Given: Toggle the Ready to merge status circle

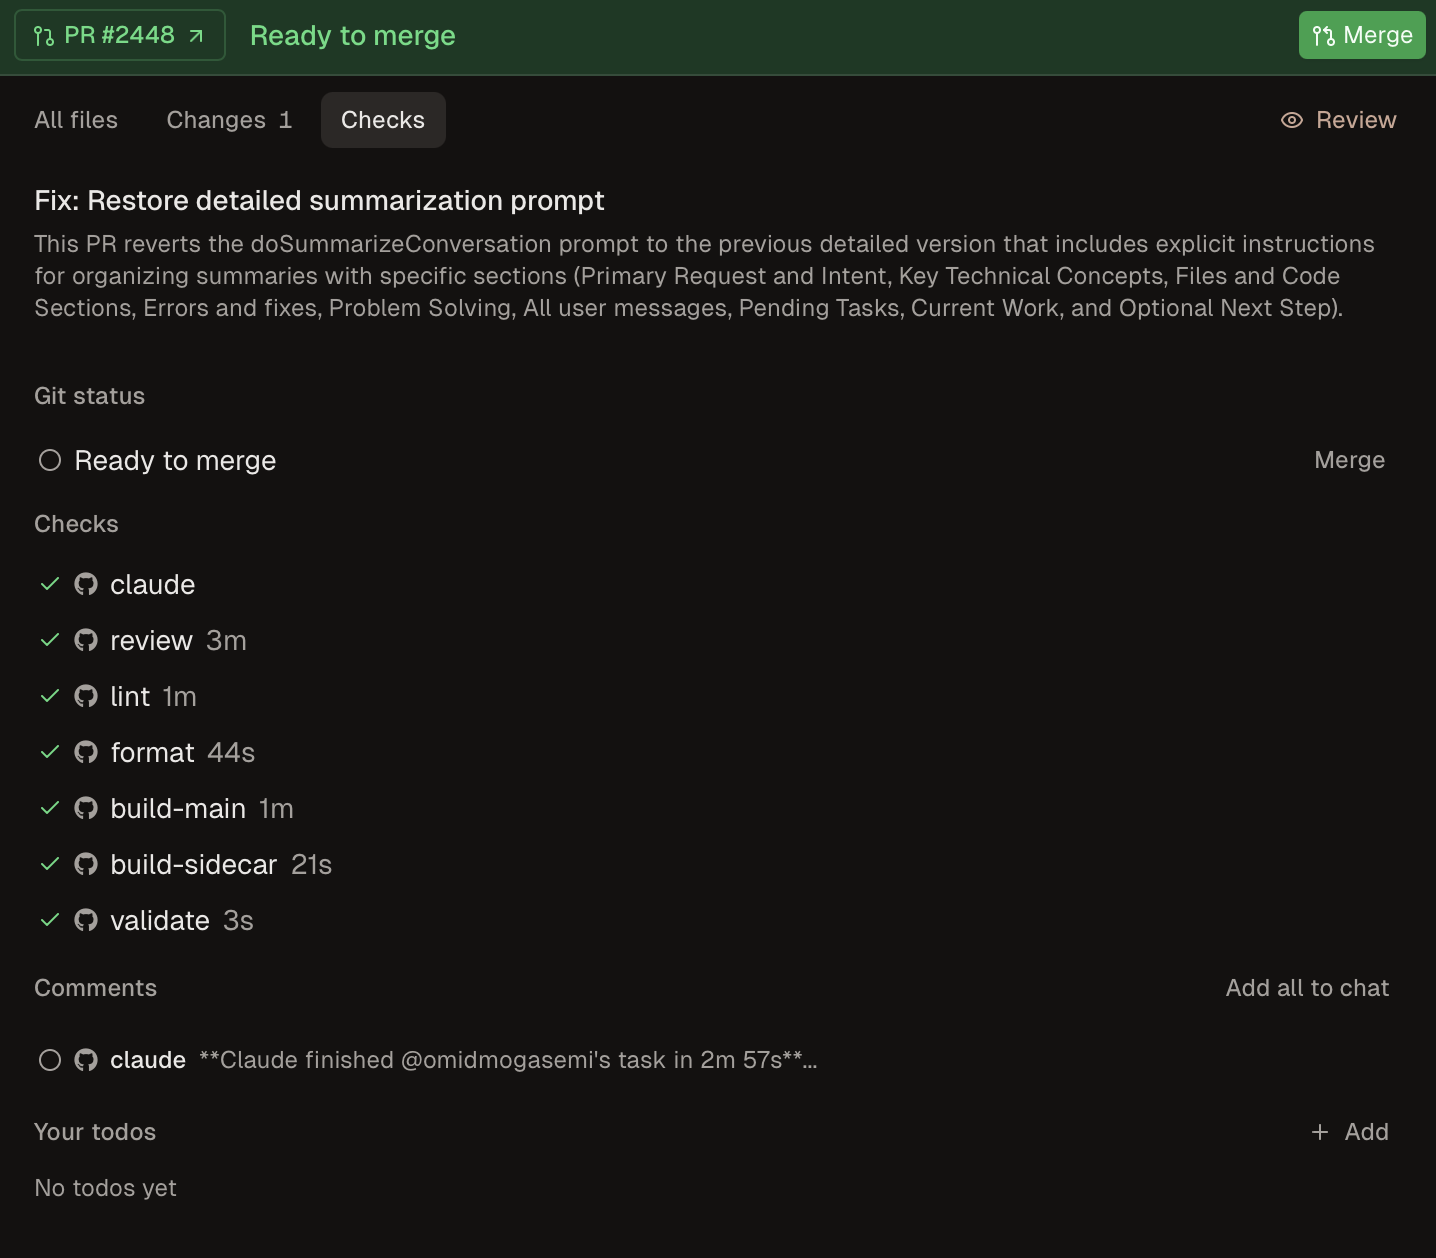Looking at the screenshot, I should point(50,460).
